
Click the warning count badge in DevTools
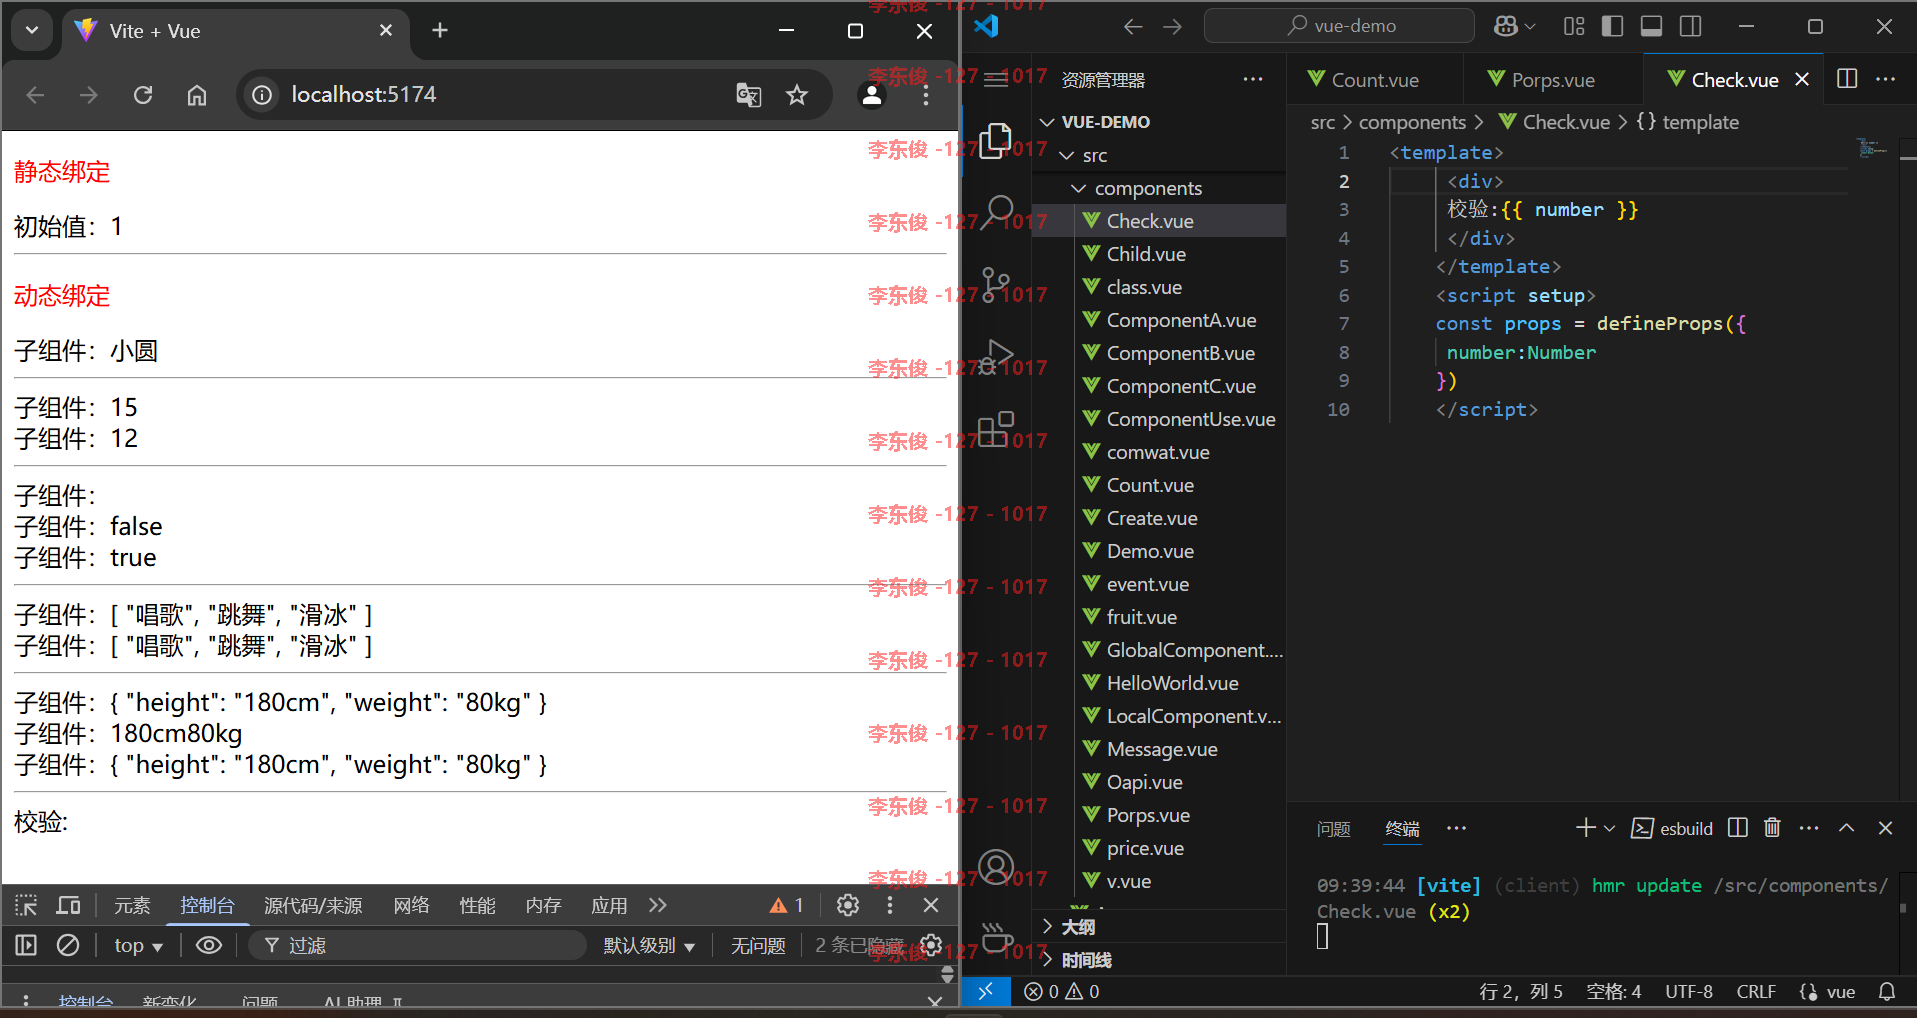coord(787,905)
